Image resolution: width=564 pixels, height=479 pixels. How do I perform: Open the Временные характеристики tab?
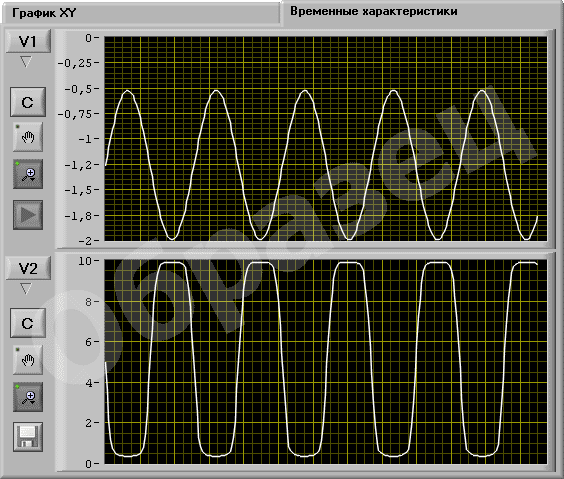[x=374, y=11]
